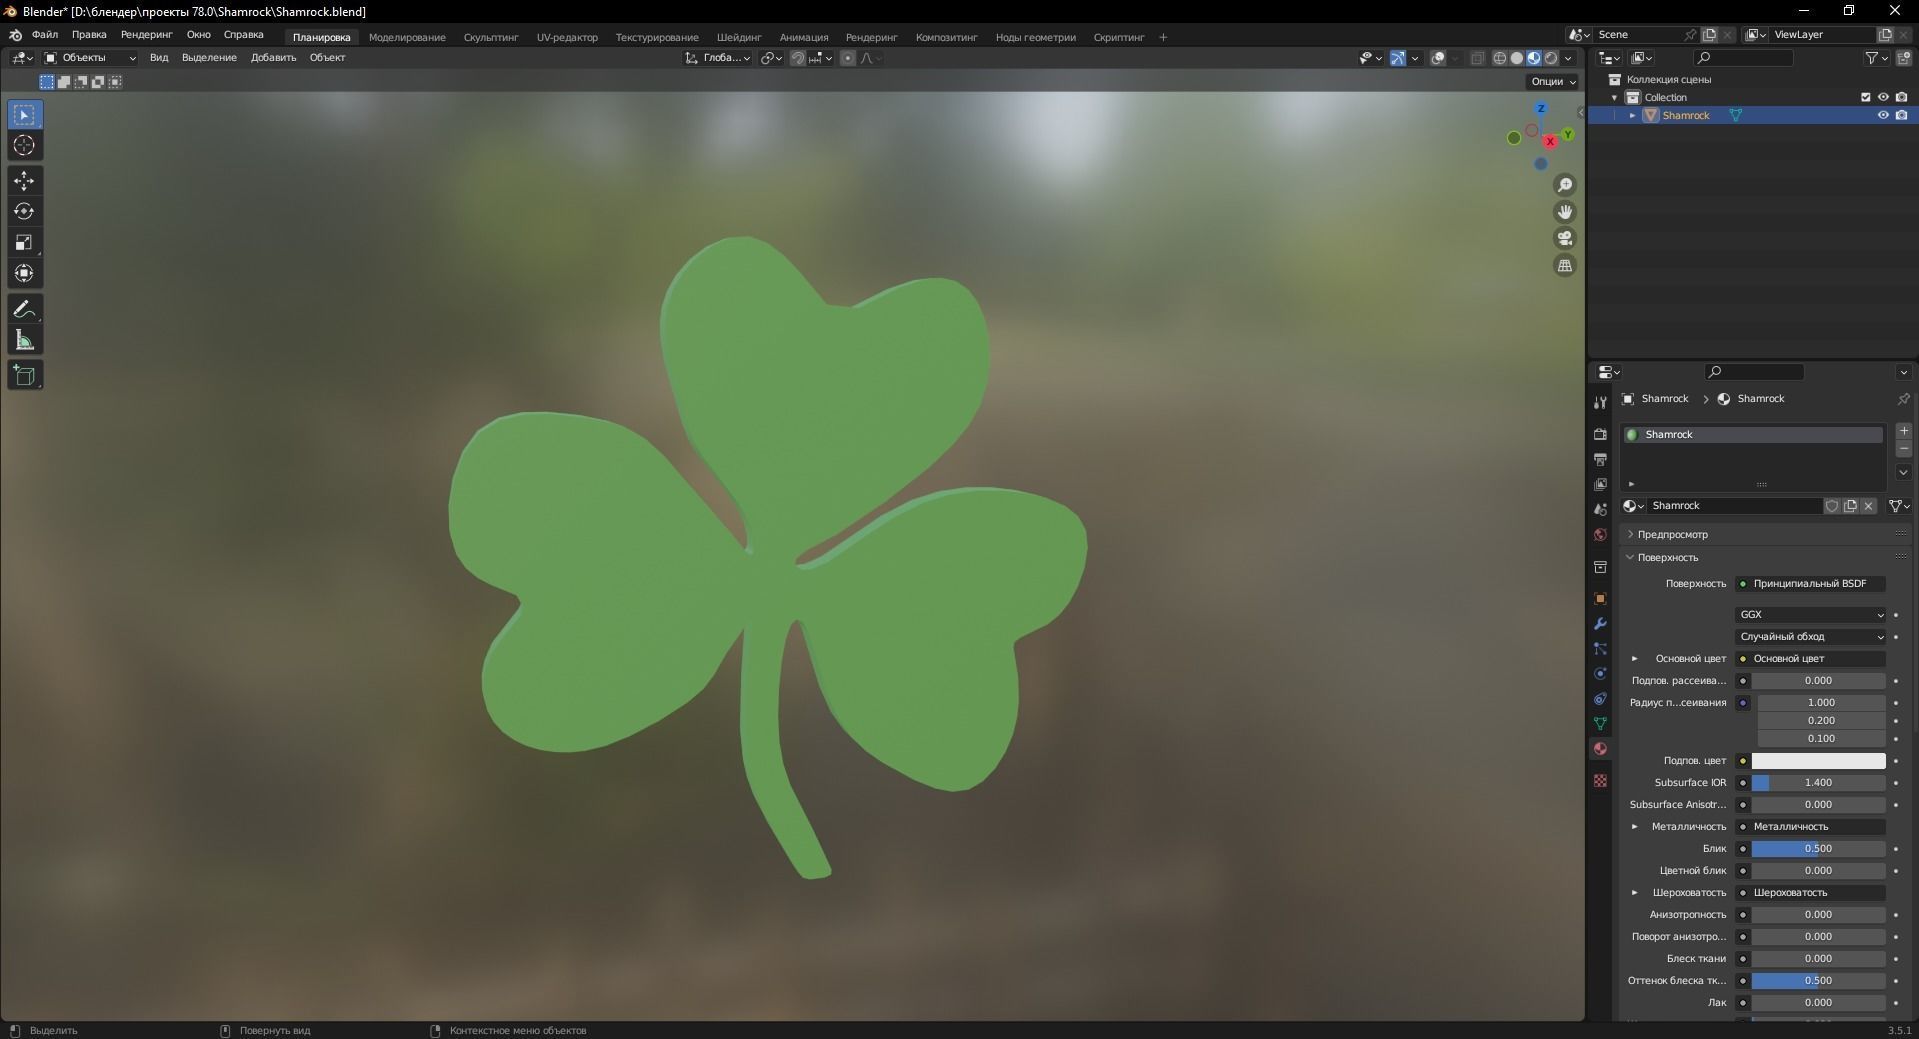Click the Принципиальный BSDF surface button
The image size is (1919, 1039).
point(1811,584)
